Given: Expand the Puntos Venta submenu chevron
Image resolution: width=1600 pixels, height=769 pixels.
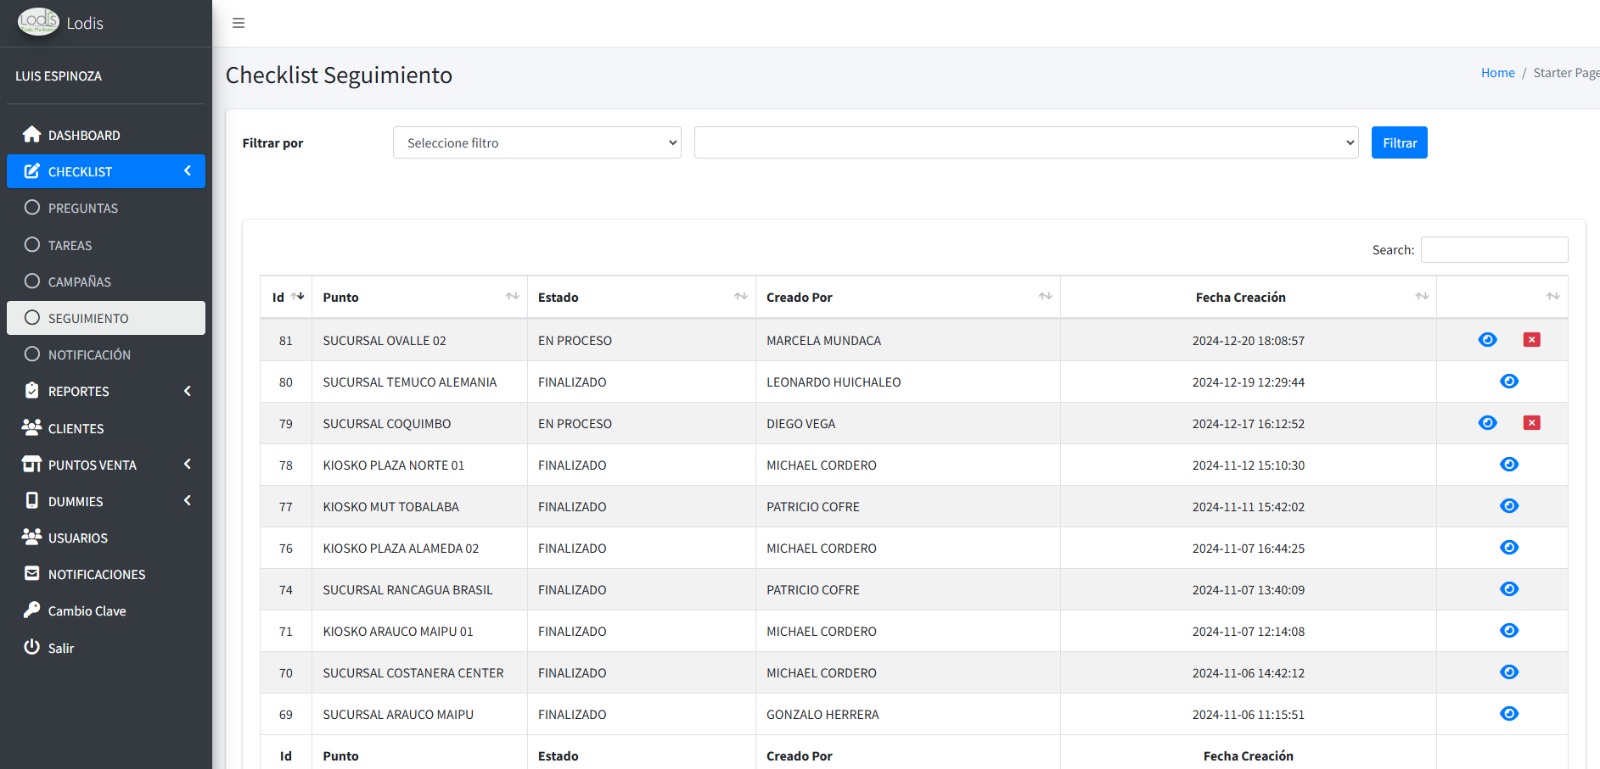Looking at the screenshot, I should (187, 464).
